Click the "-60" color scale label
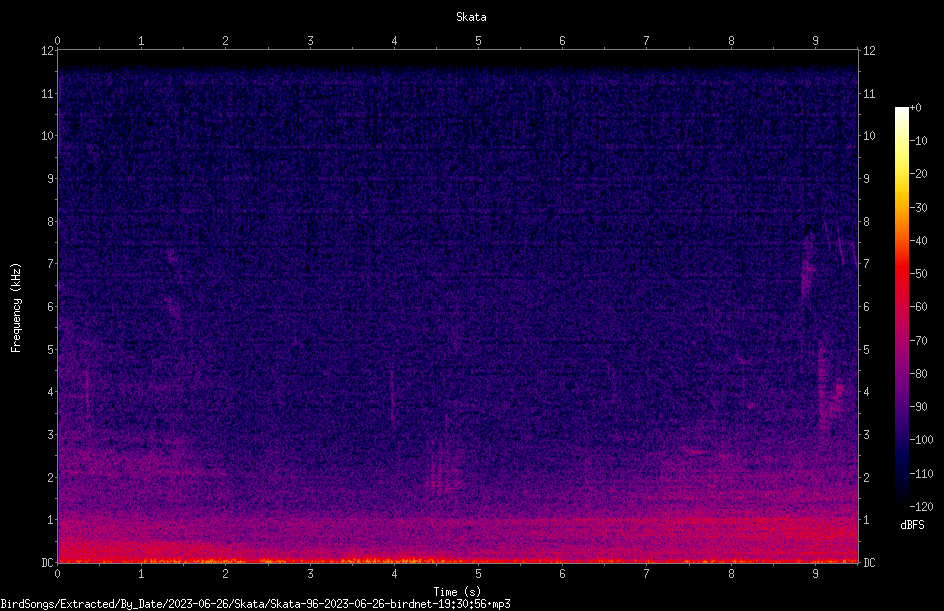This screenshot has width=944, height=611. click(918, 307)
